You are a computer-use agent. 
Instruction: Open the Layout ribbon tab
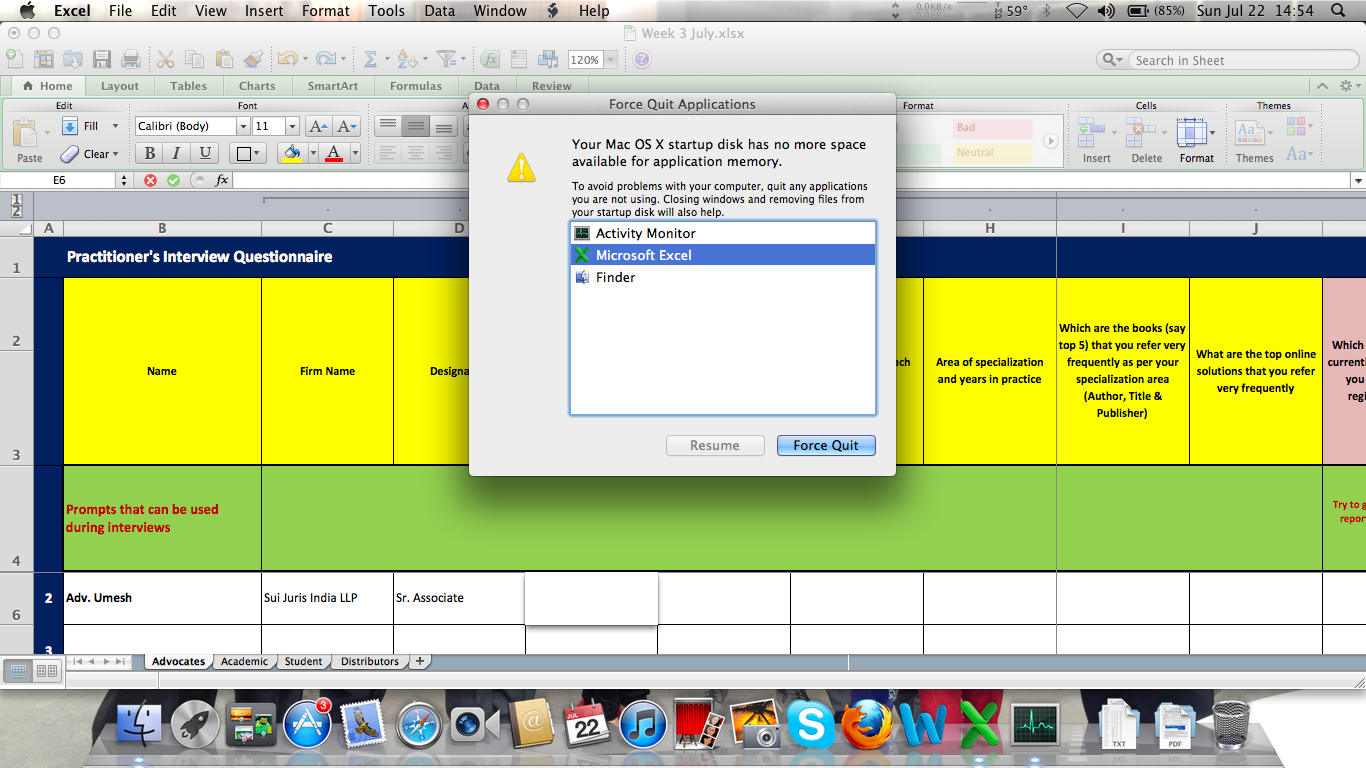120,86
